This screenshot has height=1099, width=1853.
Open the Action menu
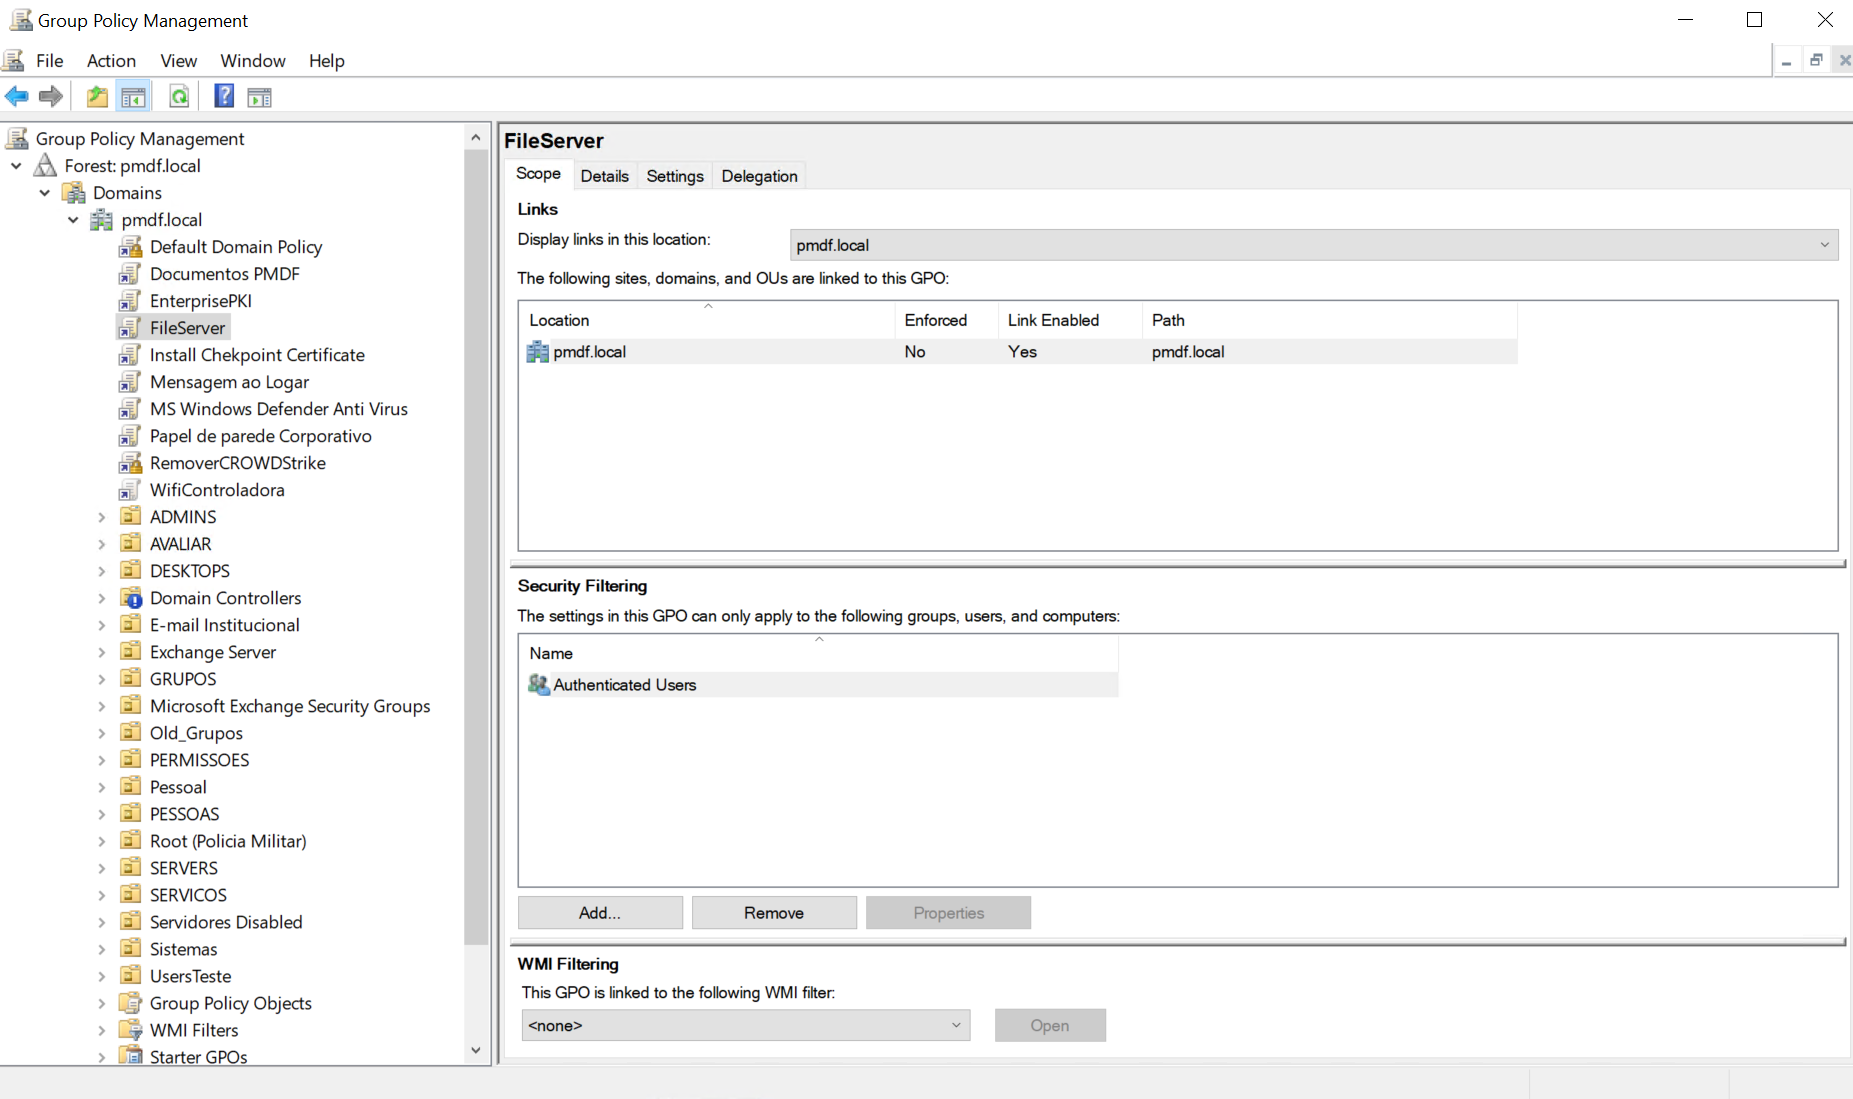(x=111, y=61)
